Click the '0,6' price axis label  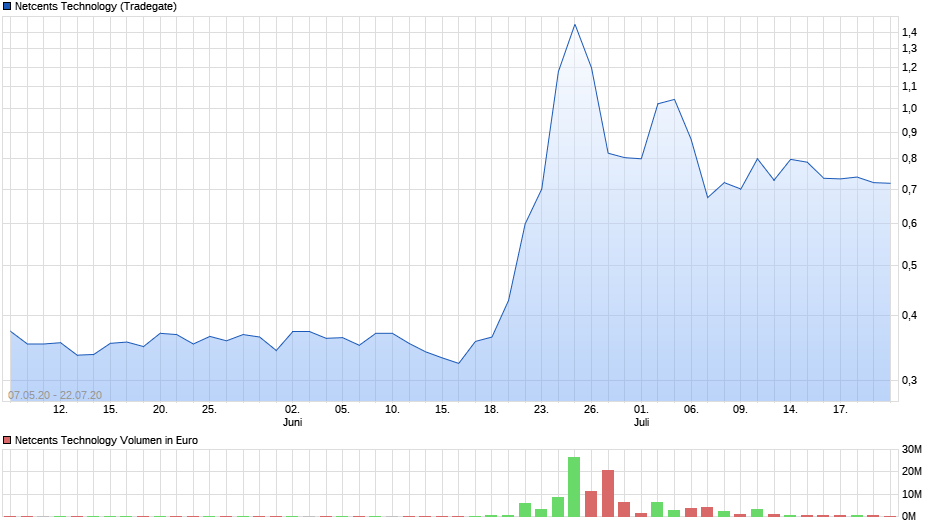(x=909, y=224)
